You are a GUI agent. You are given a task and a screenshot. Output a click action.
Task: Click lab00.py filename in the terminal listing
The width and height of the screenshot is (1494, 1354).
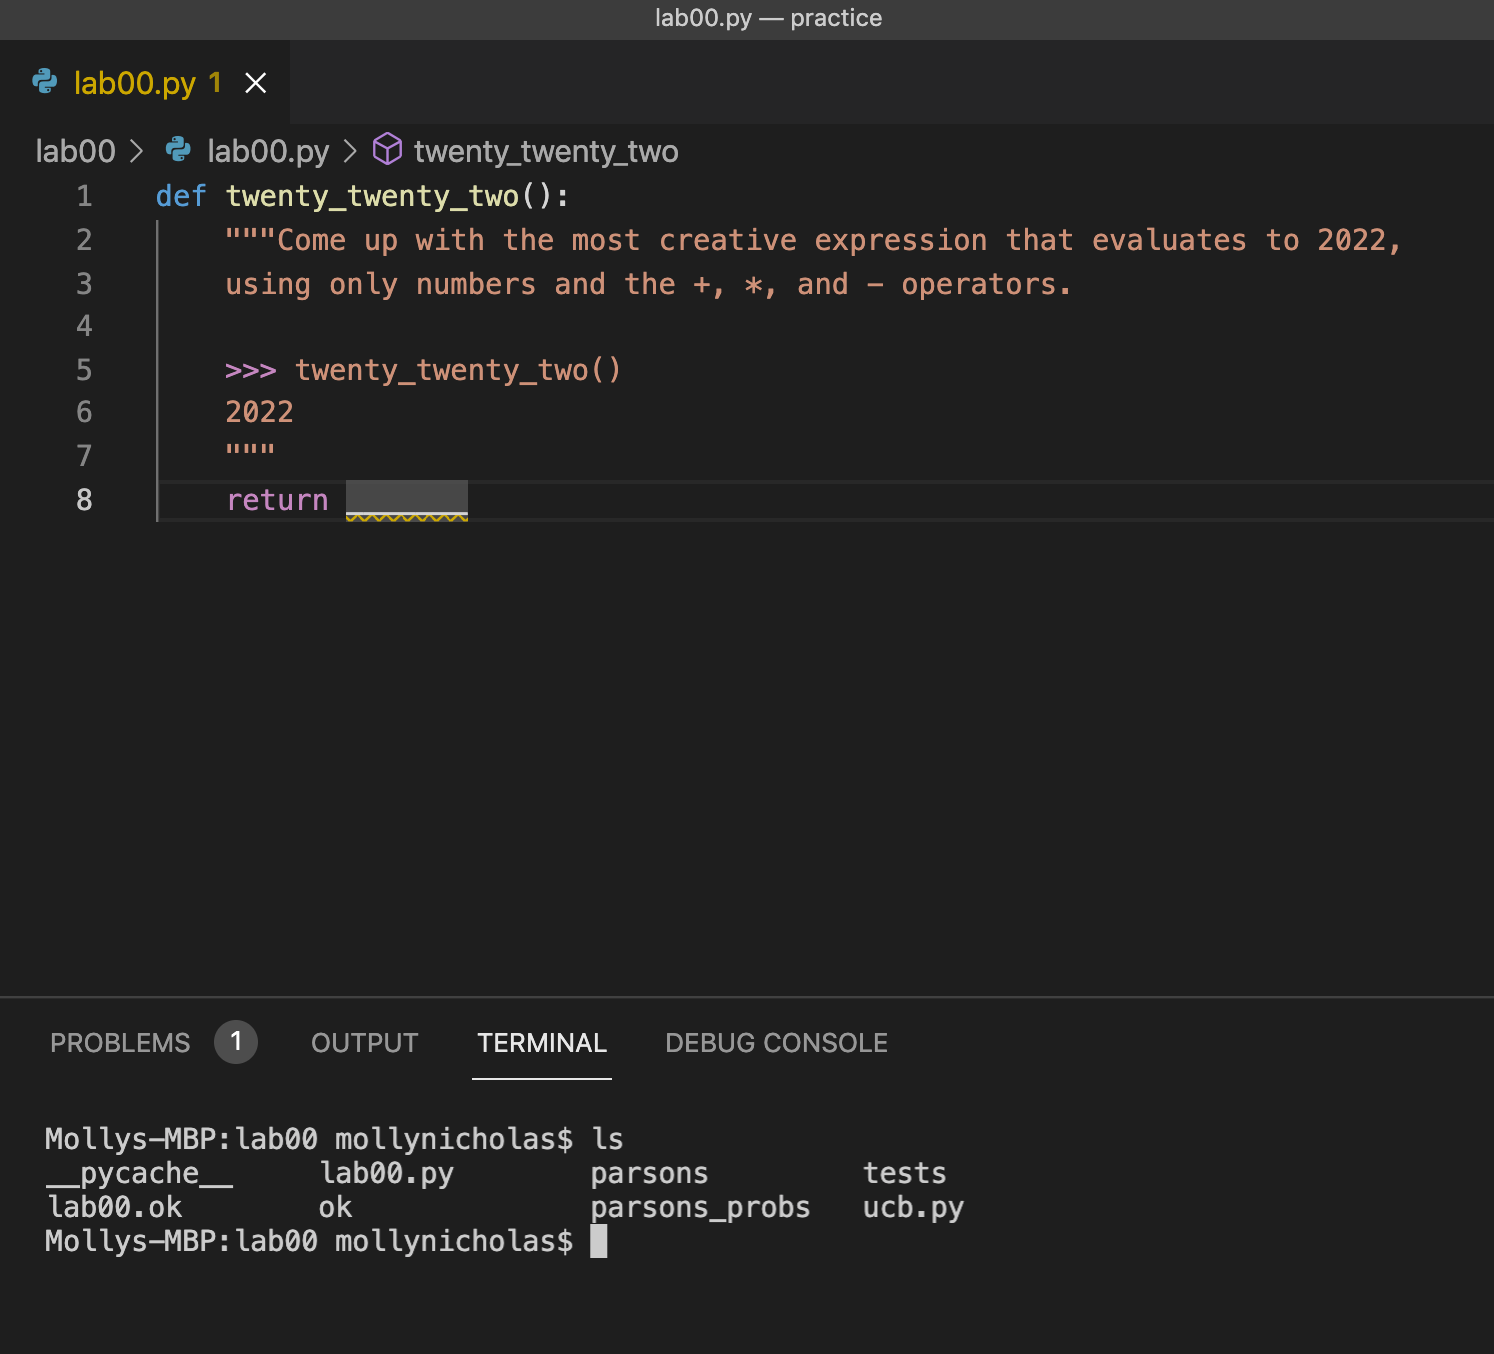387,1172
